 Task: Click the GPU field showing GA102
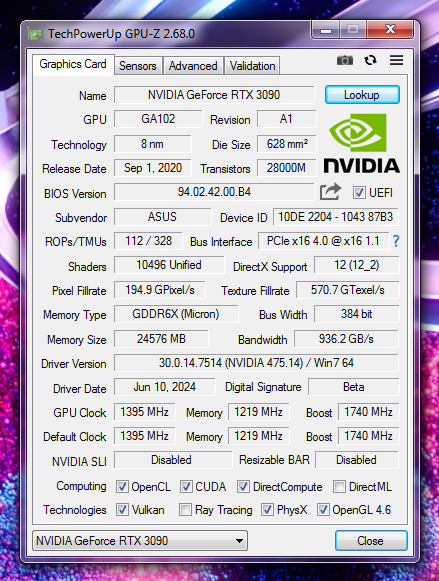[x=158, y=119]
